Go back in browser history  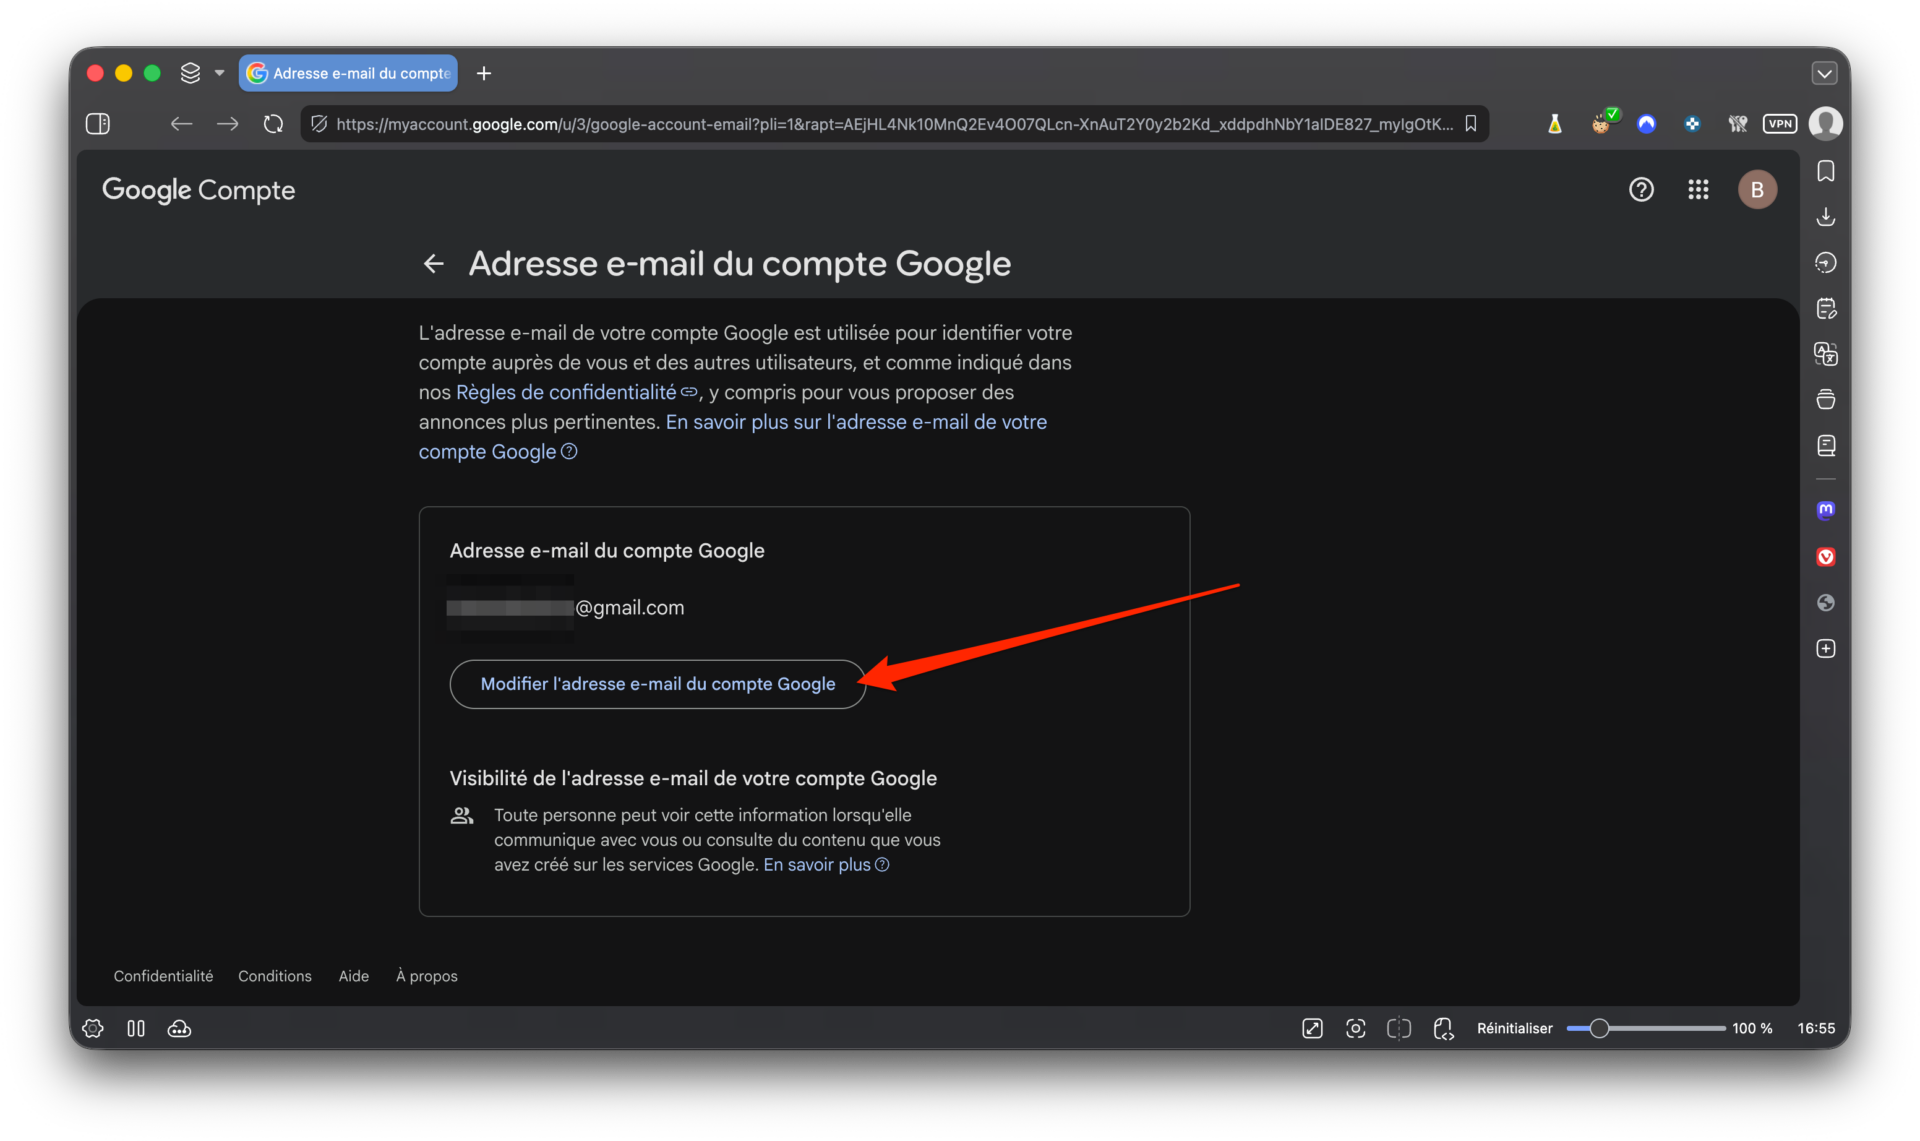[181, 124]
